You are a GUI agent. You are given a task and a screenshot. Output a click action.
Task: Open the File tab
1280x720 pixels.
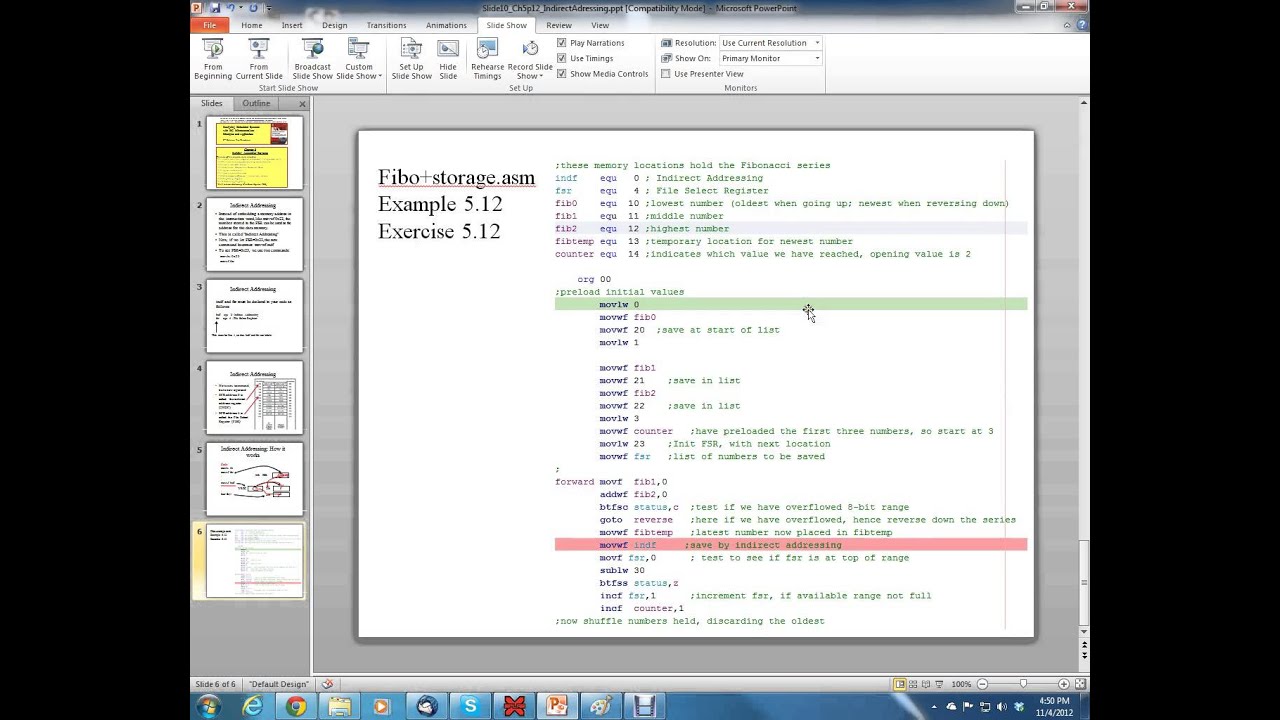209,25
